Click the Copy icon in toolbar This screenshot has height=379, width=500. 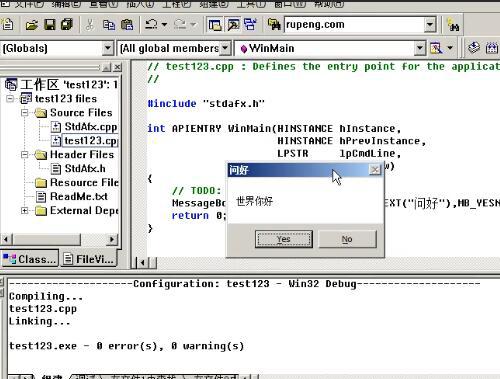coord(109,25)
